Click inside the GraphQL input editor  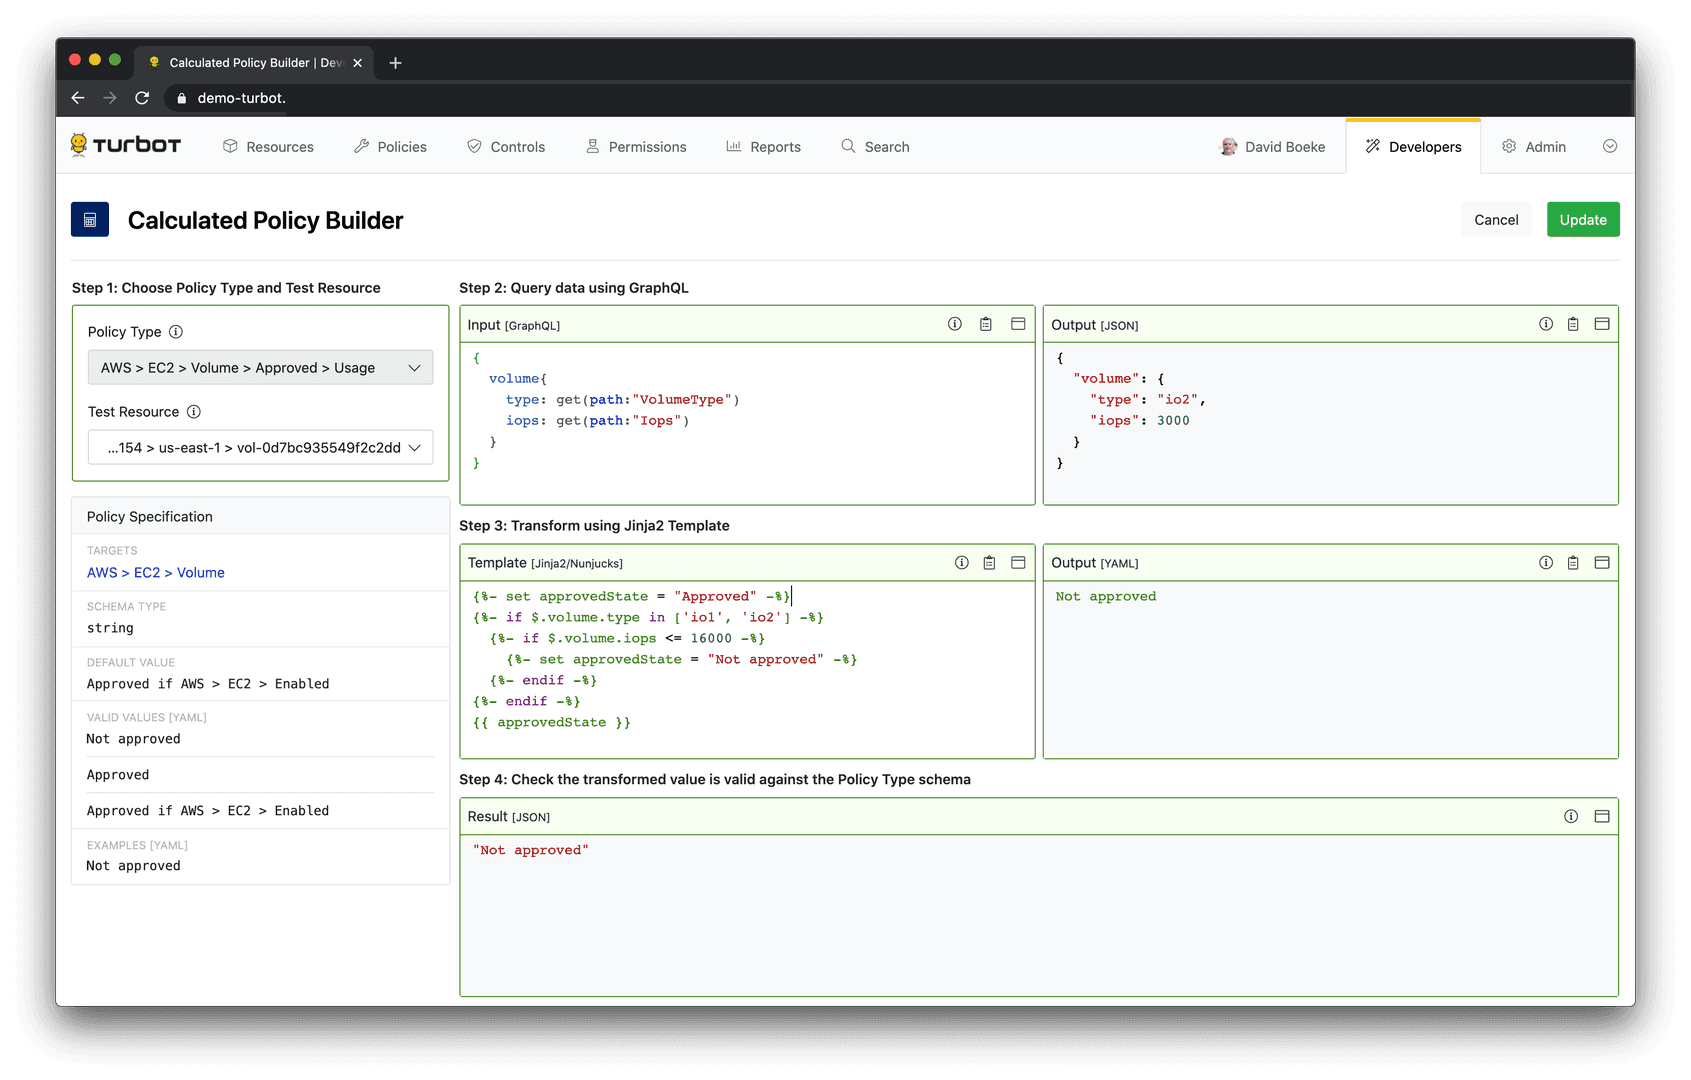(747, 423)
